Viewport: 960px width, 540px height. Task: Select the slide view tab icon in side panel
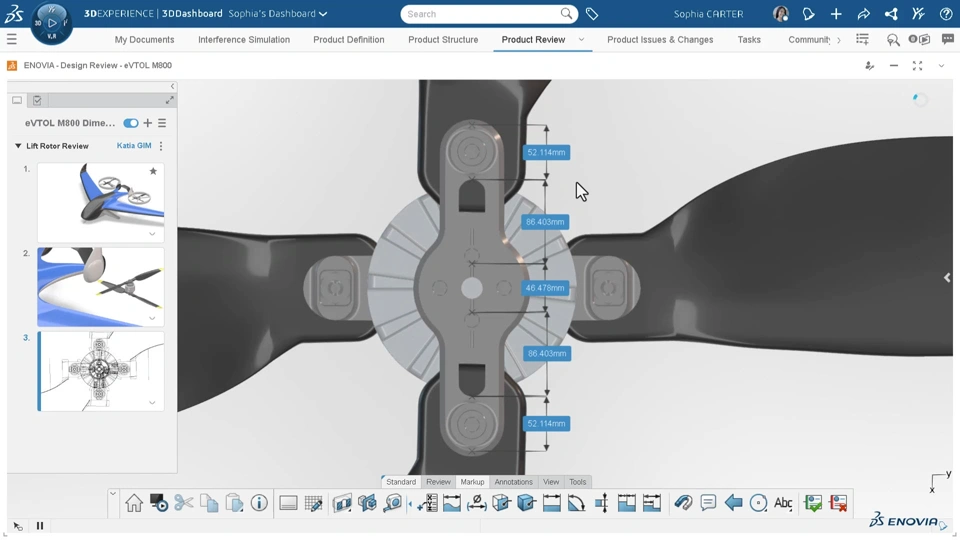[x=17, y=100]
